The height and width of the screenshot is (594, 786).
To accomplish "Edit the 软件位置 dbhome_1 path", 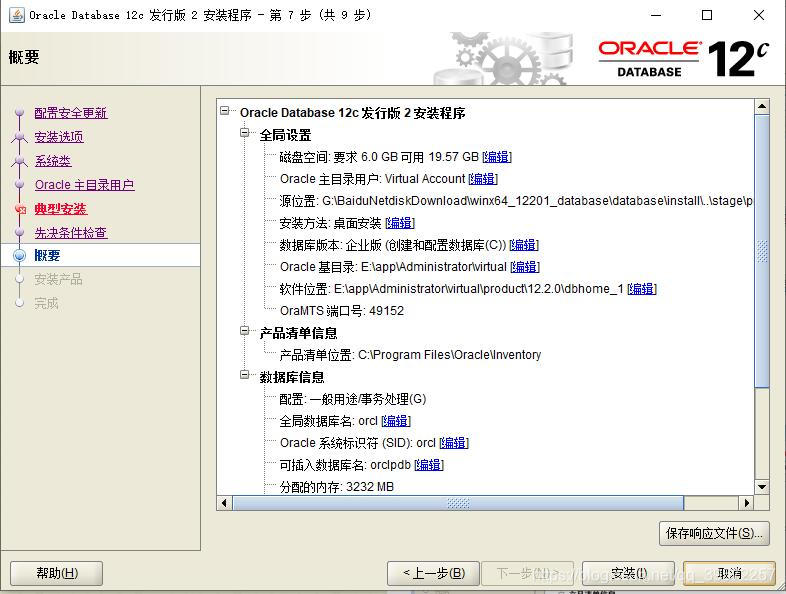I will coord(642,289).
